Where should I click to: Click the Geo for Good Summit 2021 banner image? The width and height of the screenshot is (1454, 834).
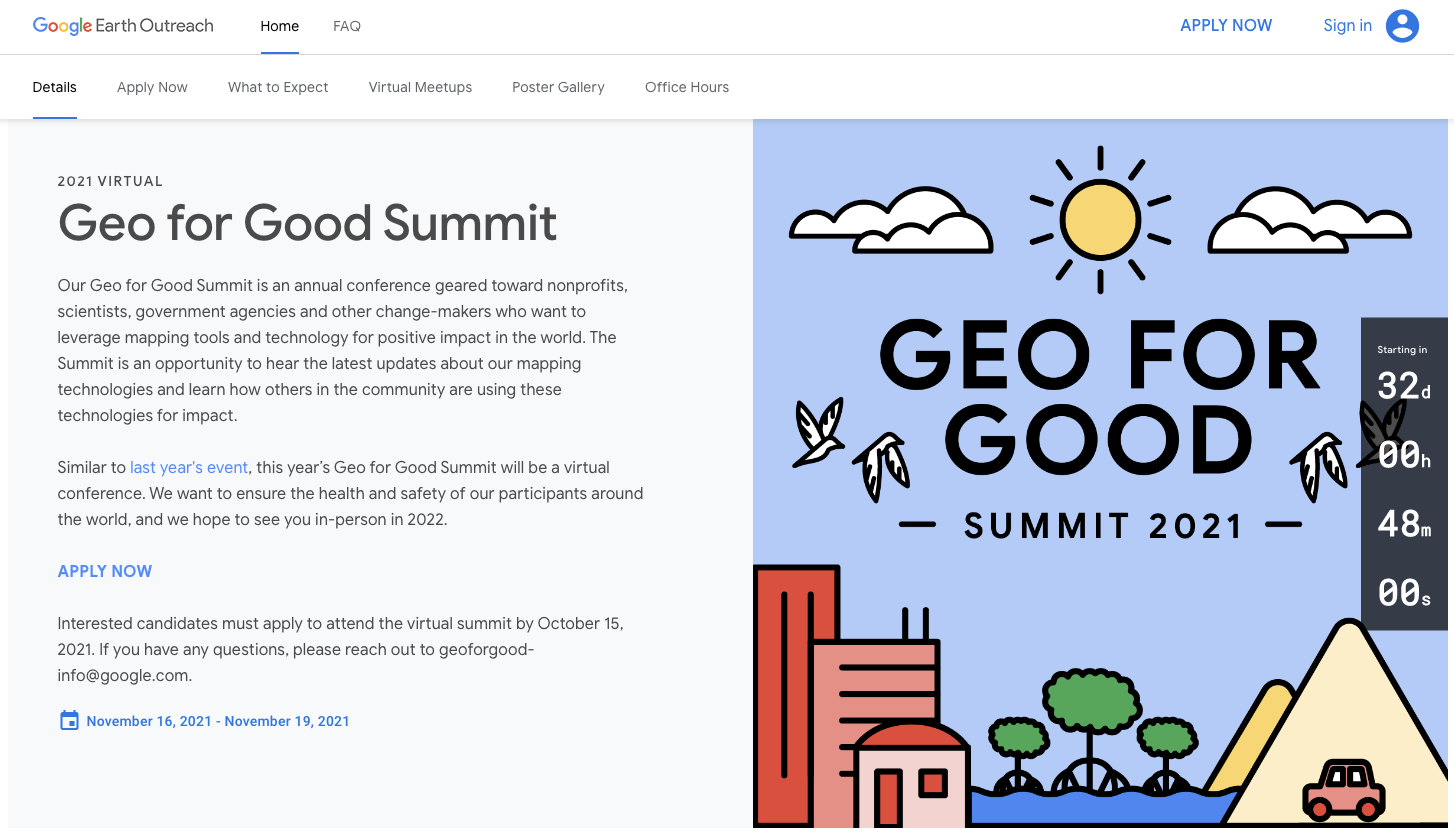(x=1100, y=474)
